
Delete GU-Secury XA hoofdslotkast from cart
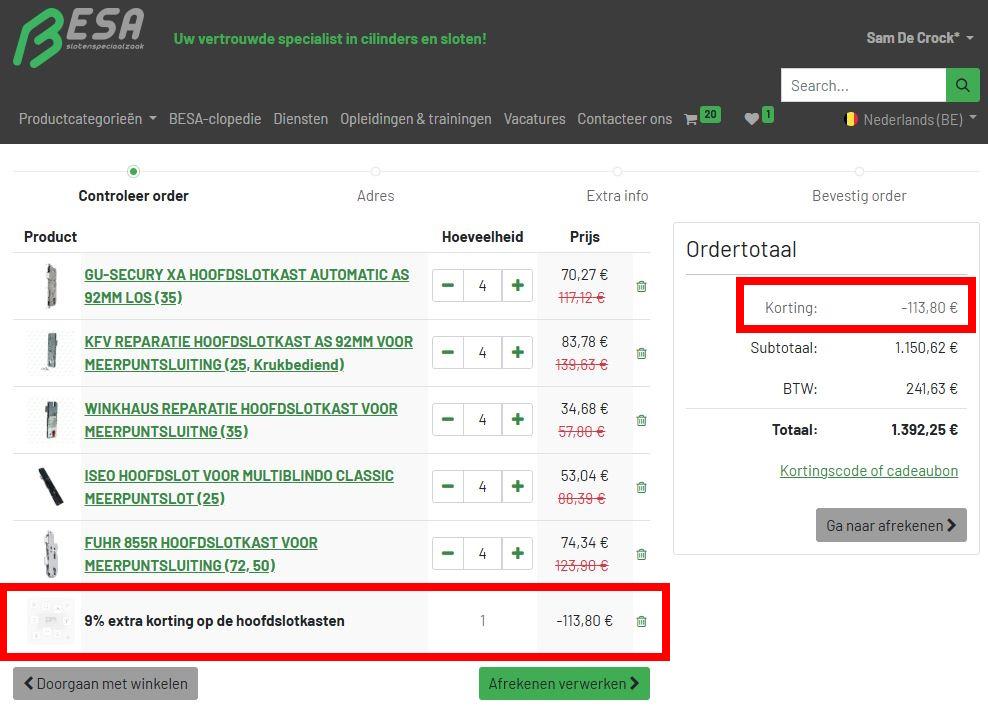[641, 287]
